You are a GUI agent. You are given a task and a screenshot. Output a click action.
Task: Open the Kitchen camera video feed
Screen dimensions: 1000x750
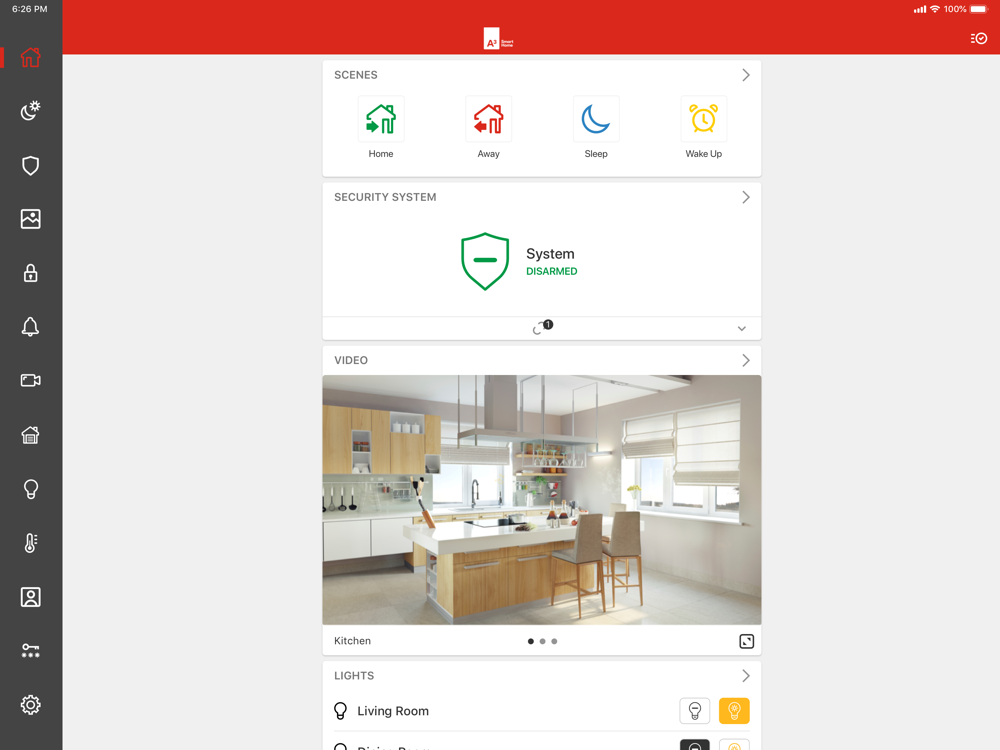point(541,500)
